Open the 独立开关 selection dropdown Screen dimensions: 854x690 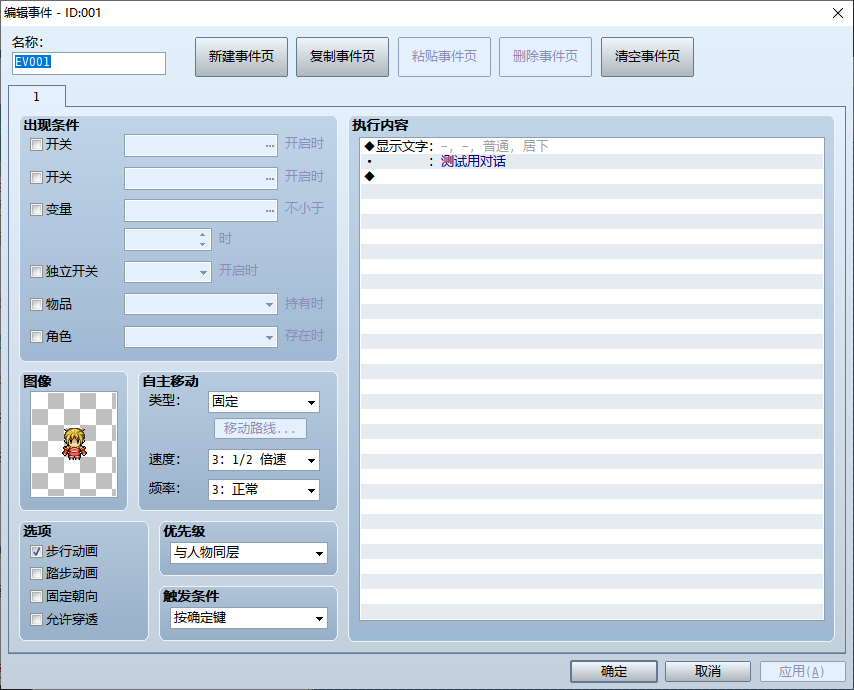[x=168, y=272]
